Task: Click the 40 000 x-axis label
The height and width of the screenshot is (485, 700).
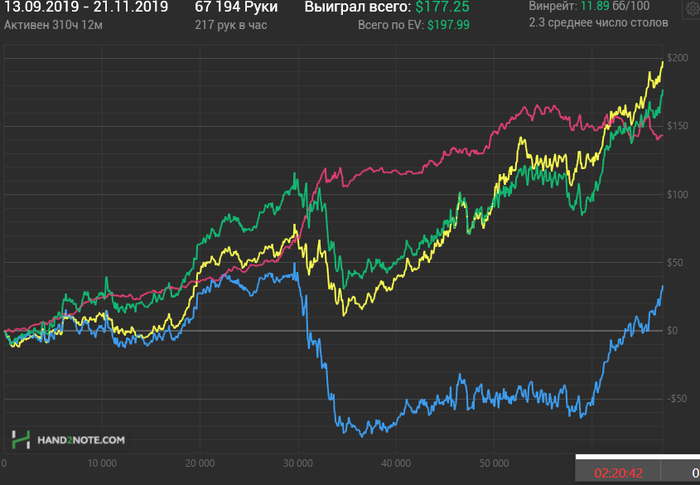Action: point(396,463)
